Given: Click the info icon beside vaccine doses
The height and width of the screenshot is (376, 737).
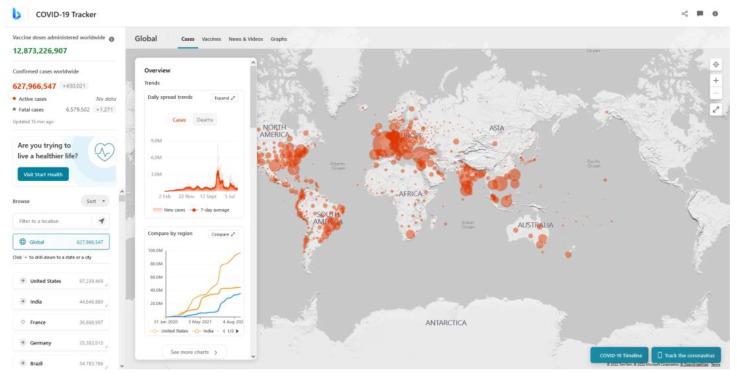Looking at the screenshot, I should click(111, 39).
